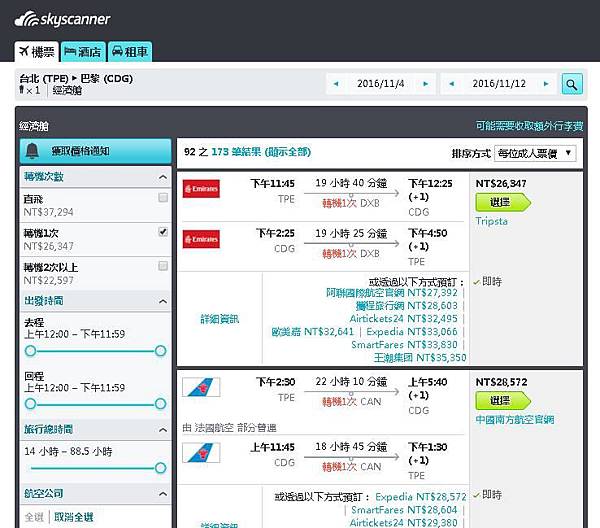This screenshot has height=528, width=600.
Task: Click the Tripsta provider link
Action: [x=492, y=221]
